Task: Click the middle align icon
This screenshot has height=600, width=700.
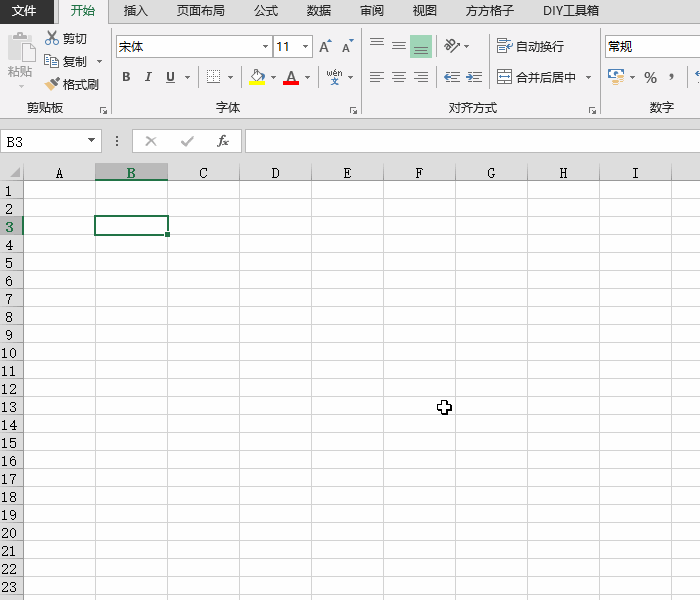Action: click(399, 46)
